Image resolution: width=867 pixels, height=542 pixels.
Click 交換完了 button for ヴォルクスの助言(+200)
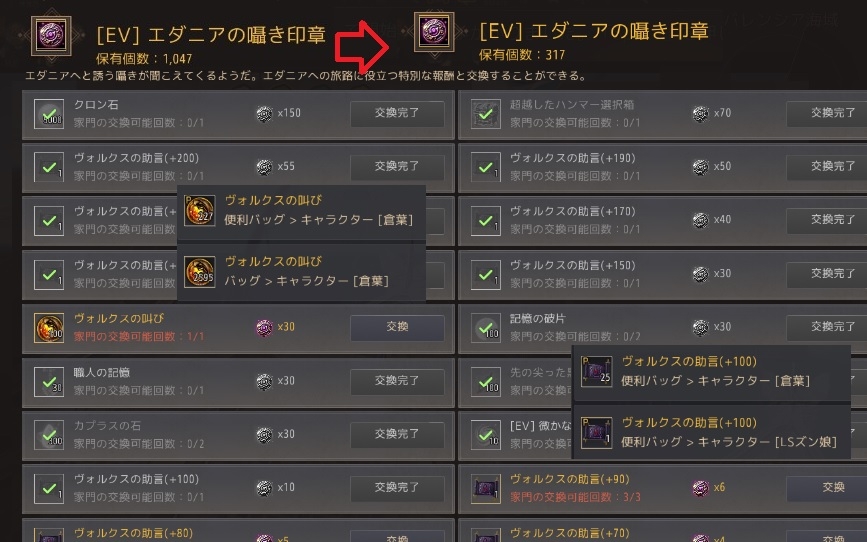[x=397, y=166]
